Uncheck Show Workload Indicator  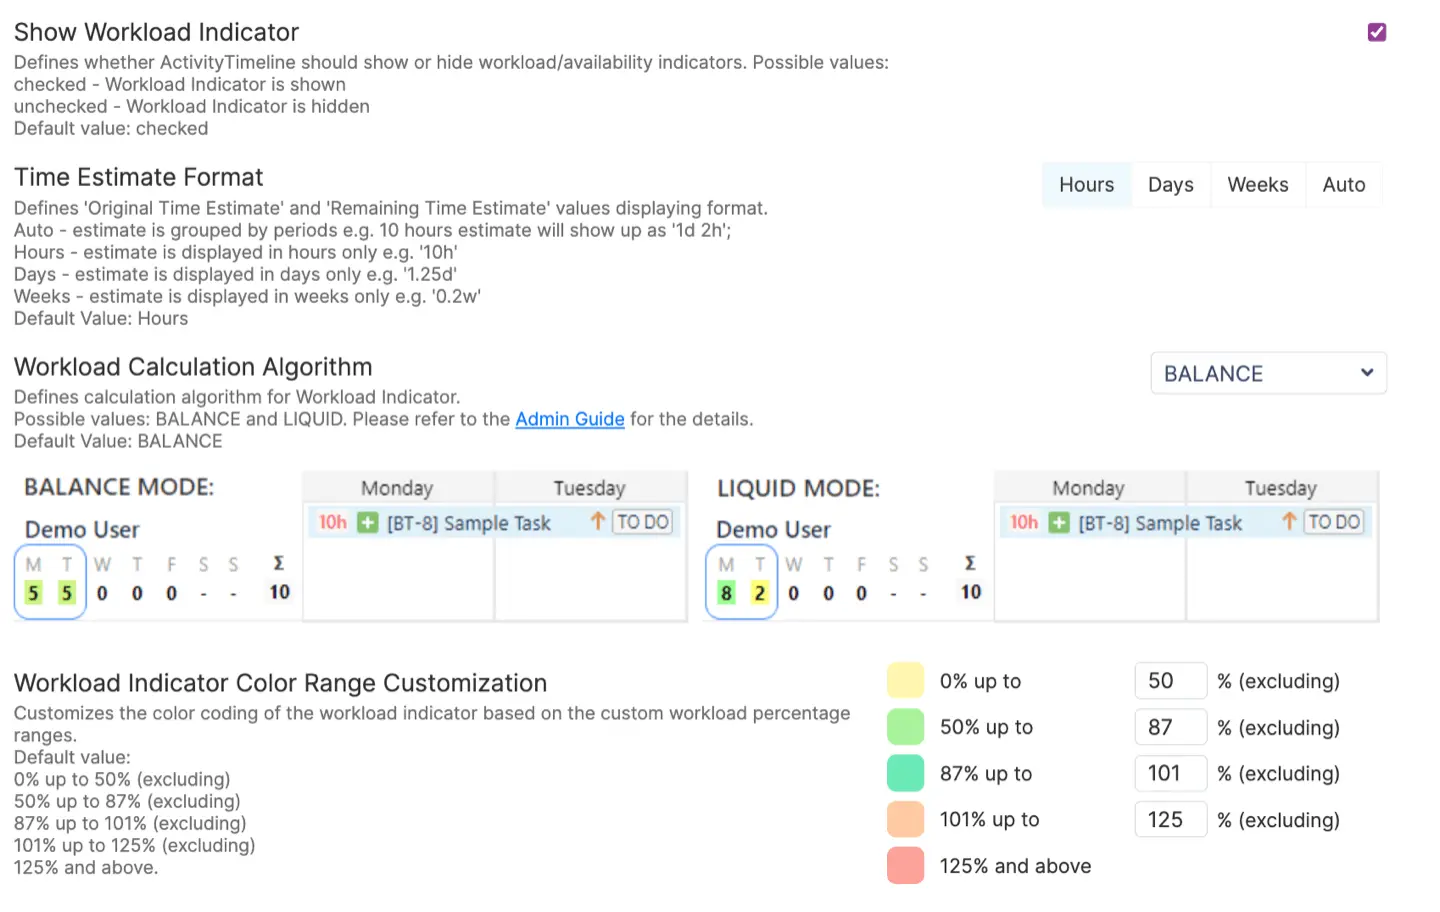tap(1377, 32)
